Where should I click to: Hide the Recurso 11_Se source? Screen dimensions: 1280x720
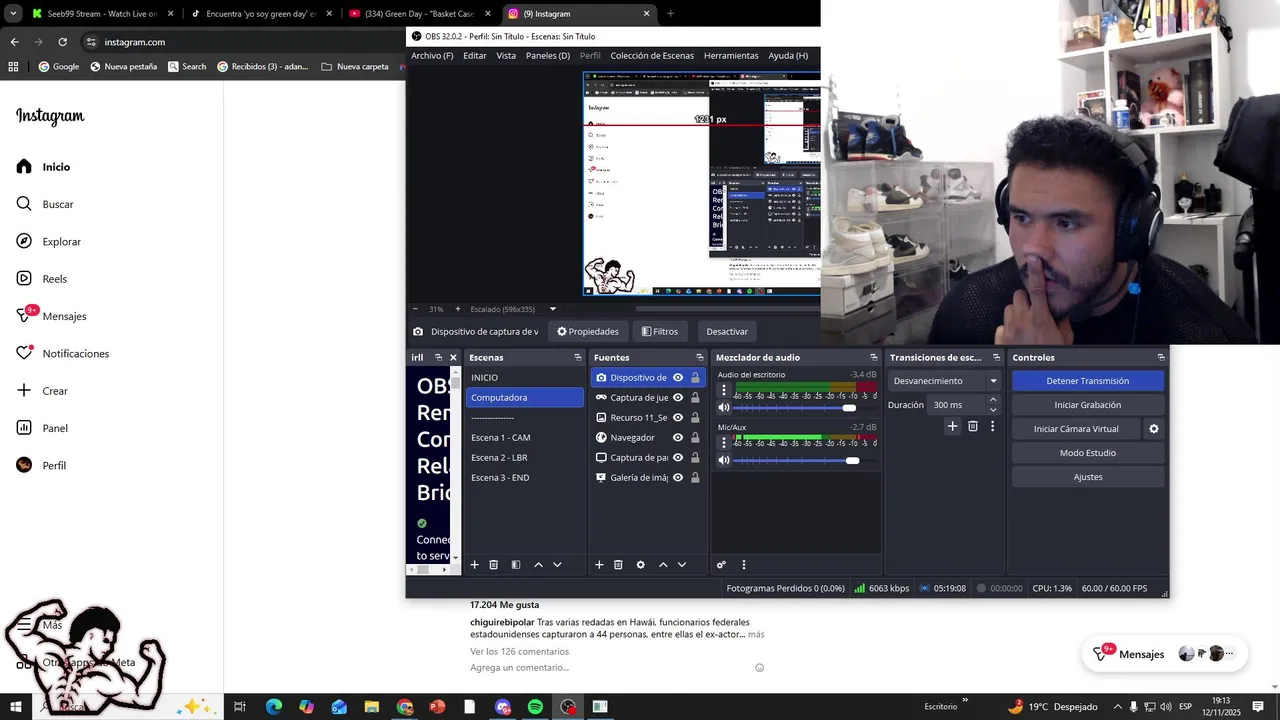coord(678,417)
